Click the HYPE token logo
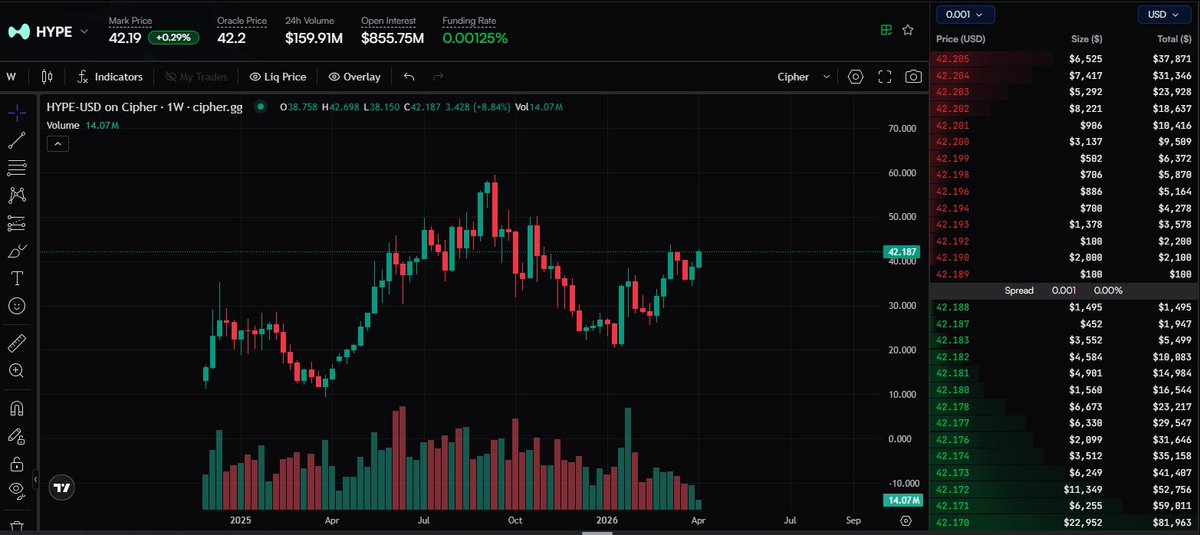This screenshot has height=535, width=1200. (18, 31)
